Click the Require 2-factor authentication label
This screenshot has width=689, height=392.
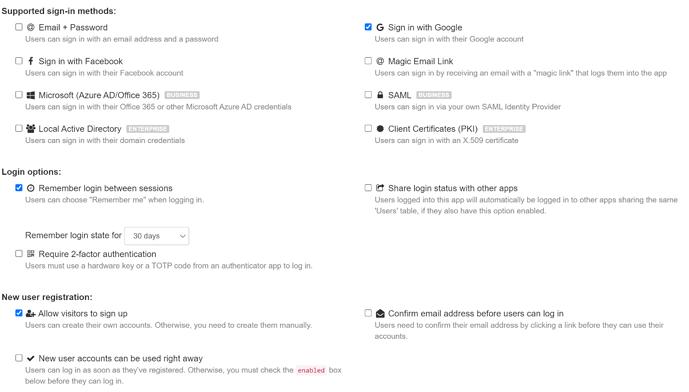pyautogui.click(x=97, y=254)
